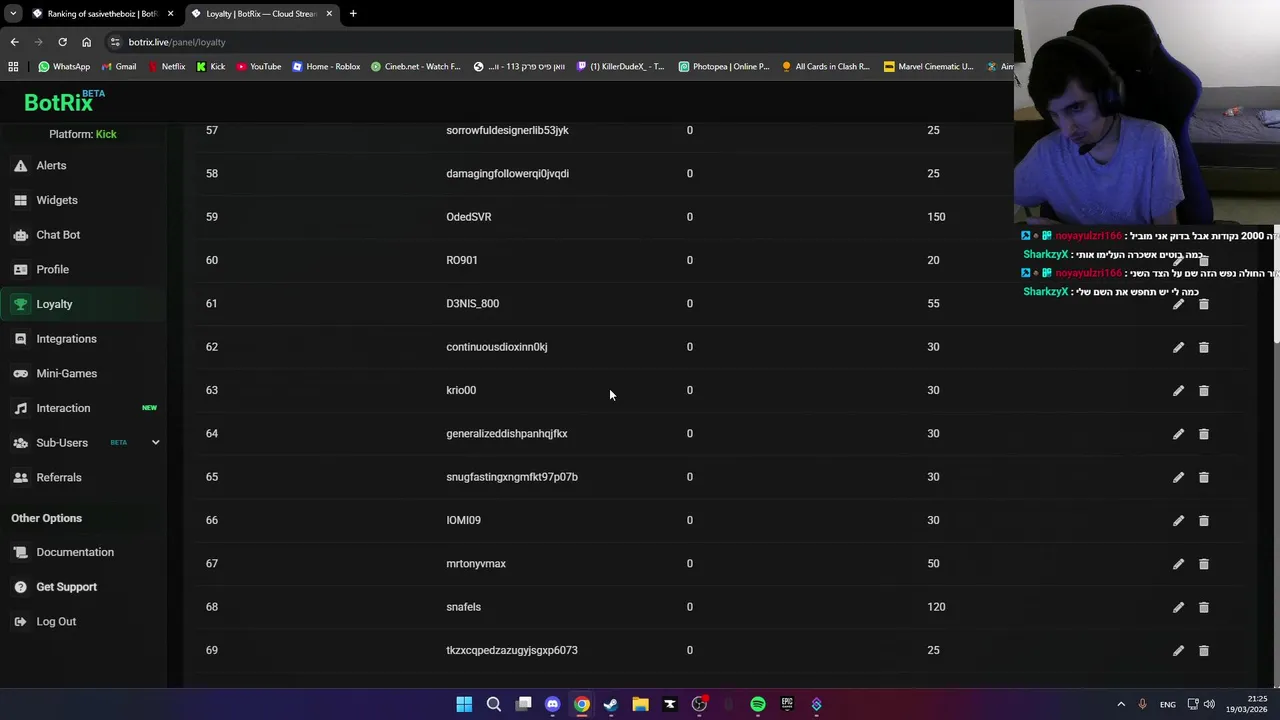The image size is (1280, 720).
Task: Open the tab search dropdown
Action: 12,14
